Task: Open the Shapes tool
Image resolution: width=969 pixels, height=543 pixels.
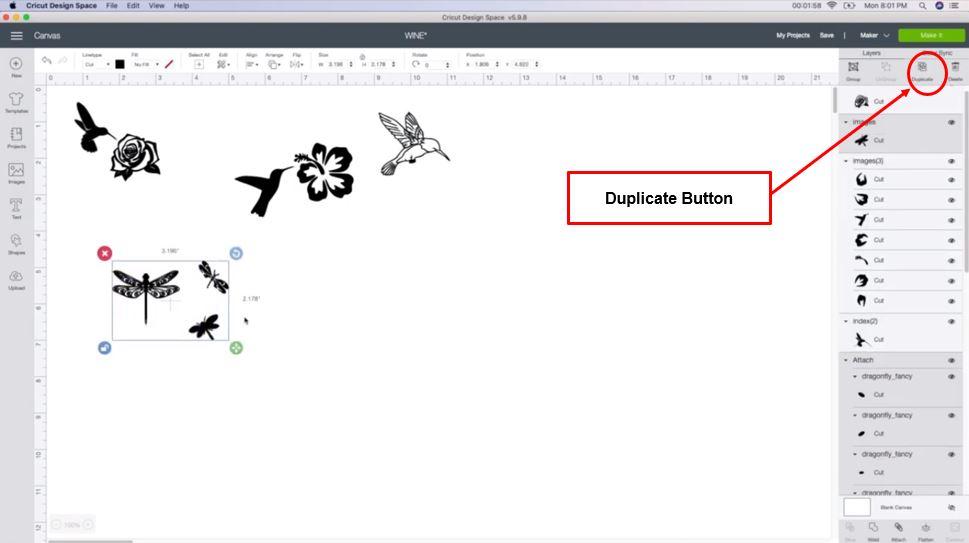Action: pyautogui.click(x=16, y=240)
